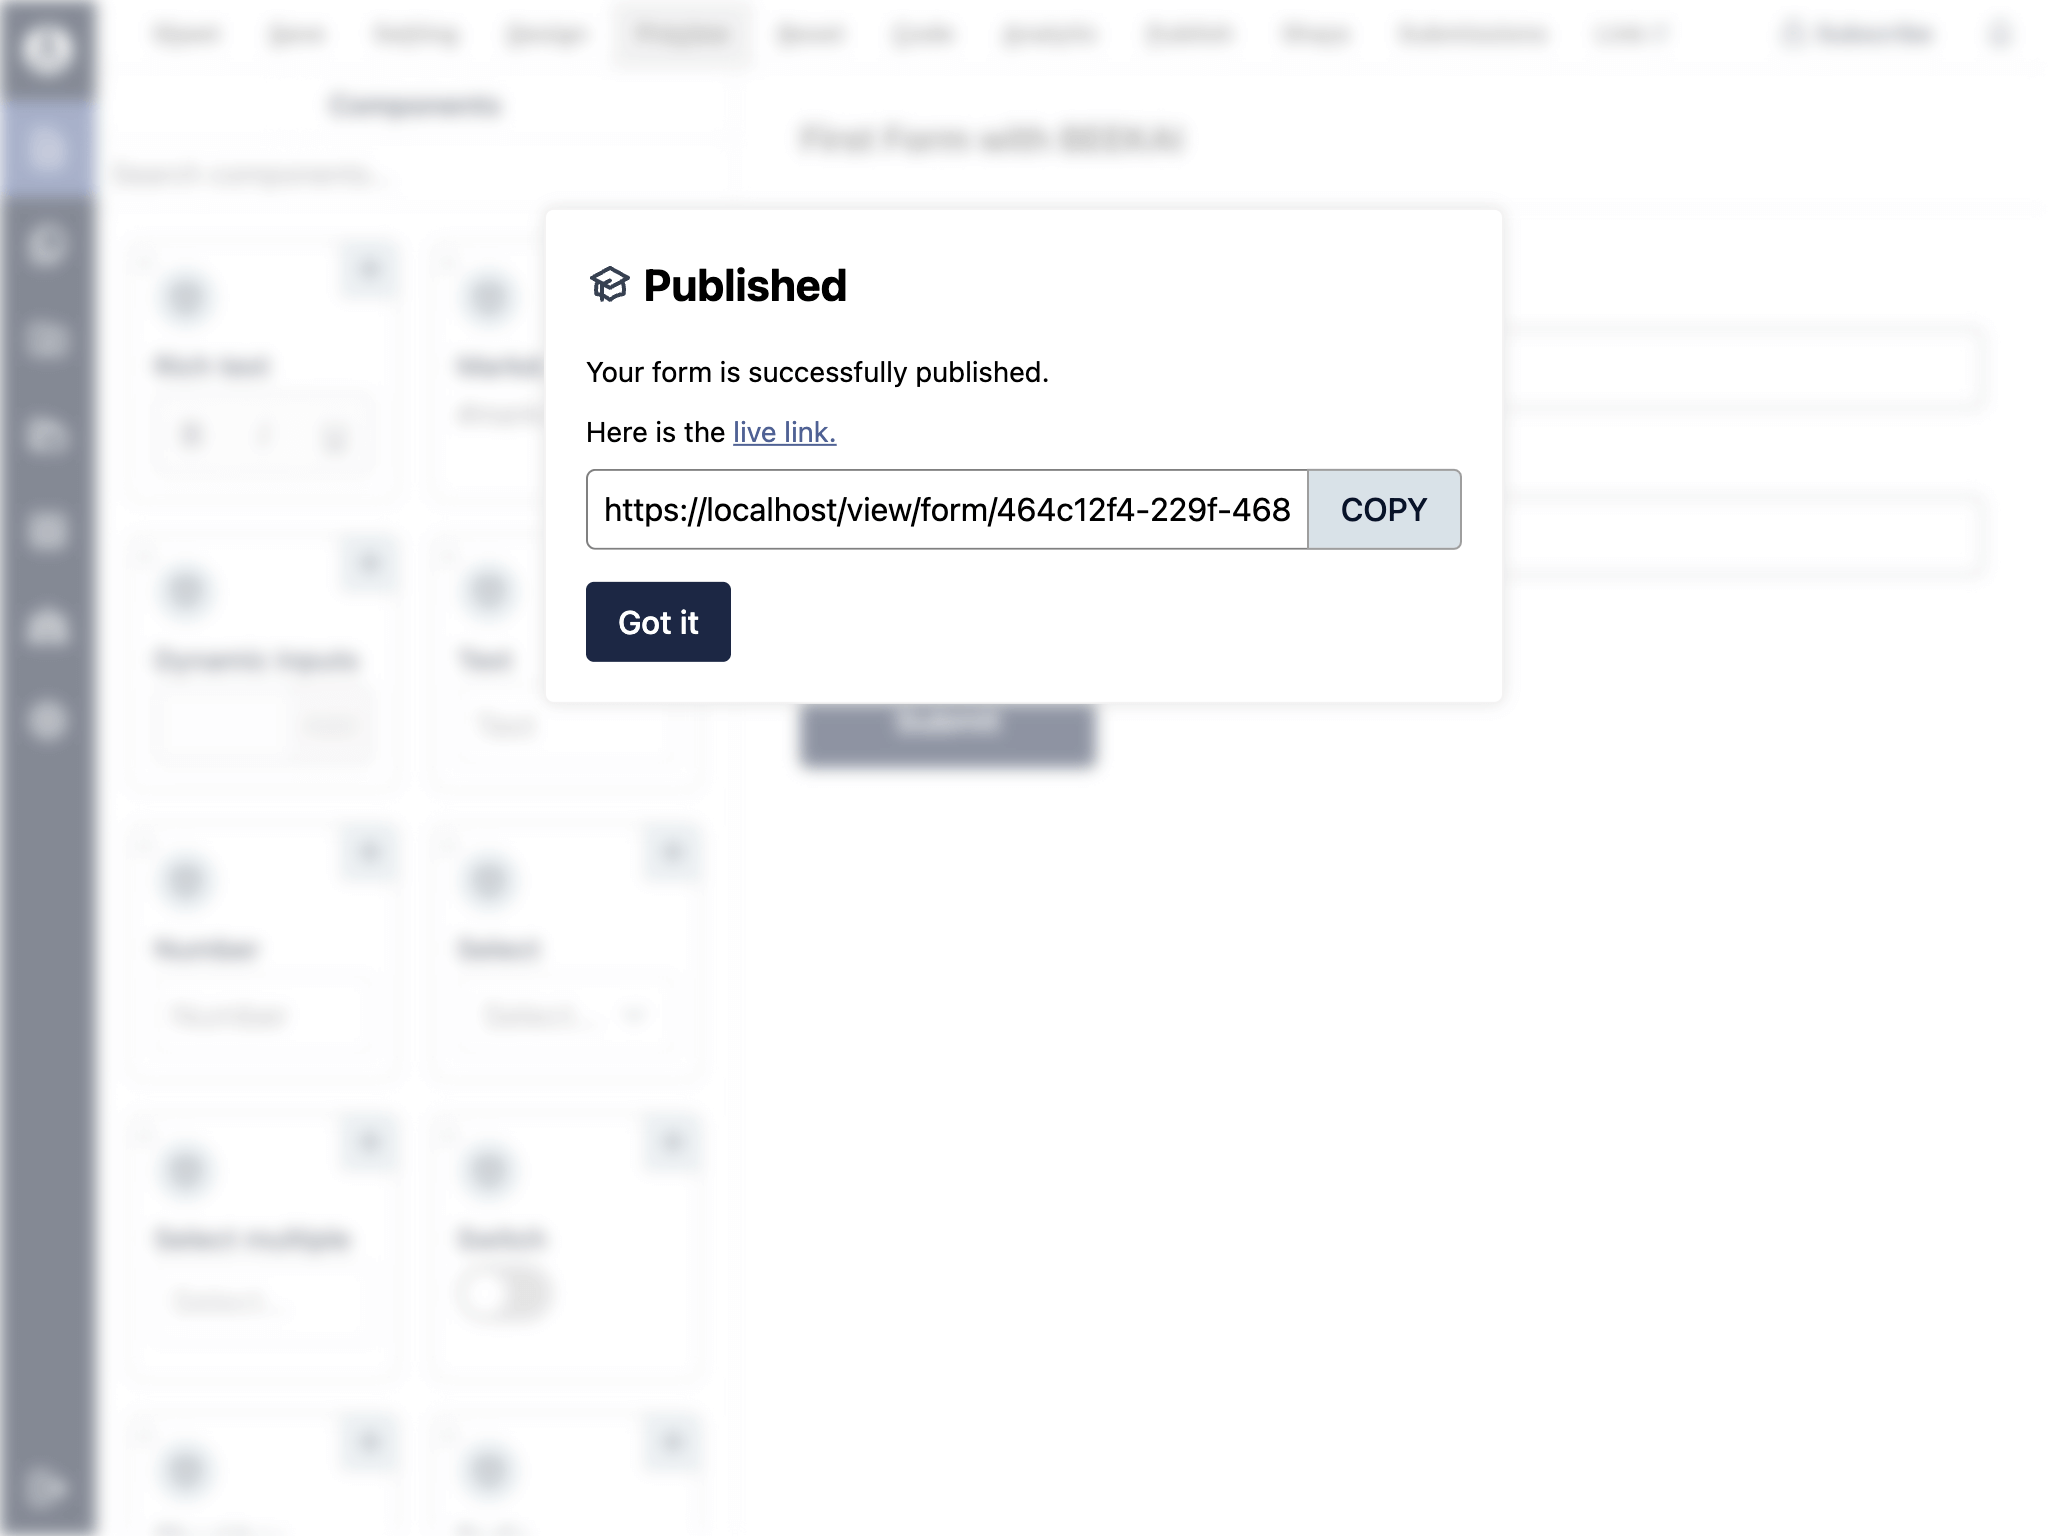Click the Publish tab in top navigation
The image size is (2048, 1536).
679,35
